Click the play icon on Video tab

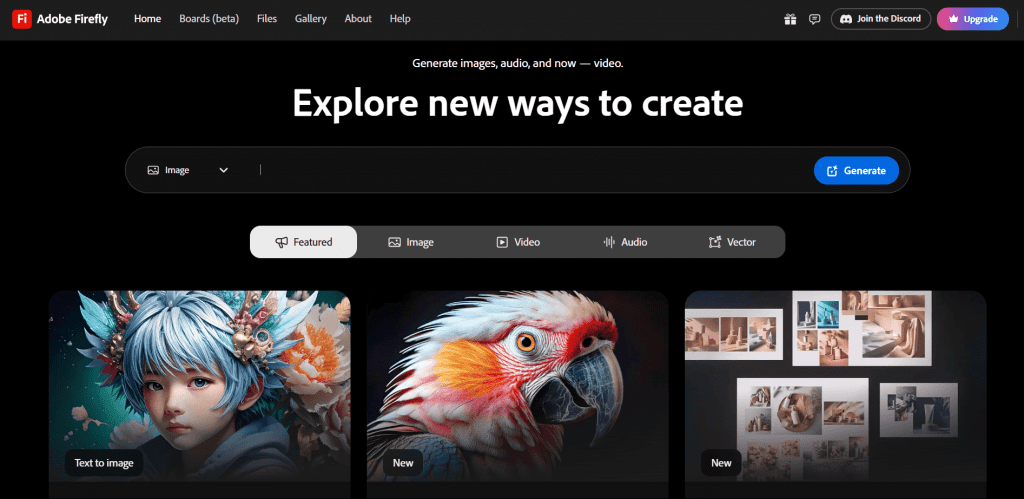pos(502,242)
